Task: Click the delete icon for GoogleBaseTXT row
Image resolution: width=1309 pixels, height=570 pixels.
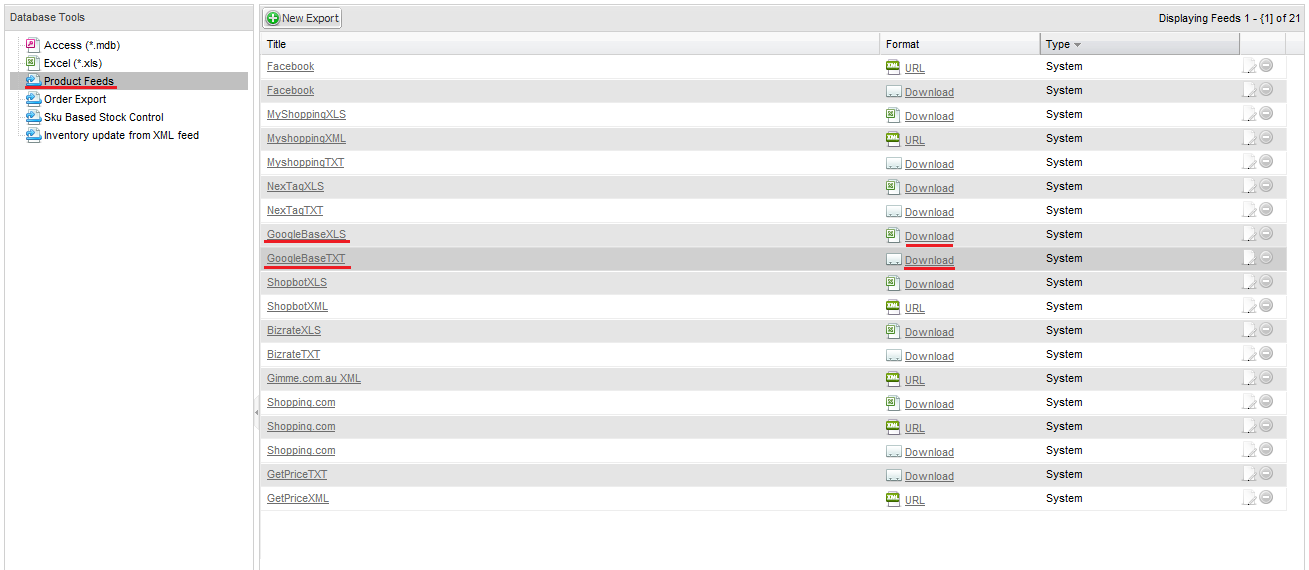Action: [1266, 258]
